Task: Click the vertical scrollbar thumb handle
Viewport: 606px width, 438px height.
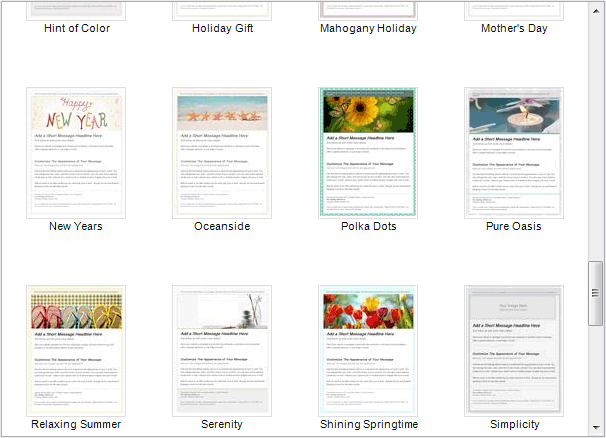Action: 596,292
